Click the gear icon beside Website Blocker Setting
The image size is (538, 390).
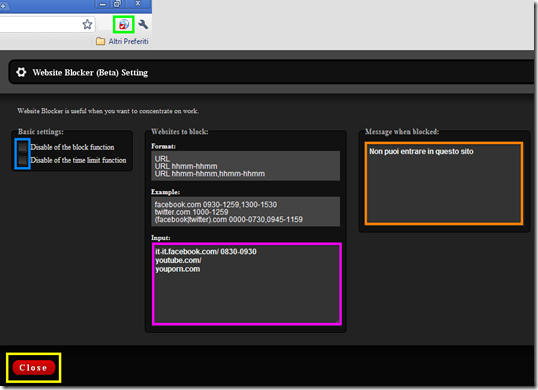coord(21,72)
